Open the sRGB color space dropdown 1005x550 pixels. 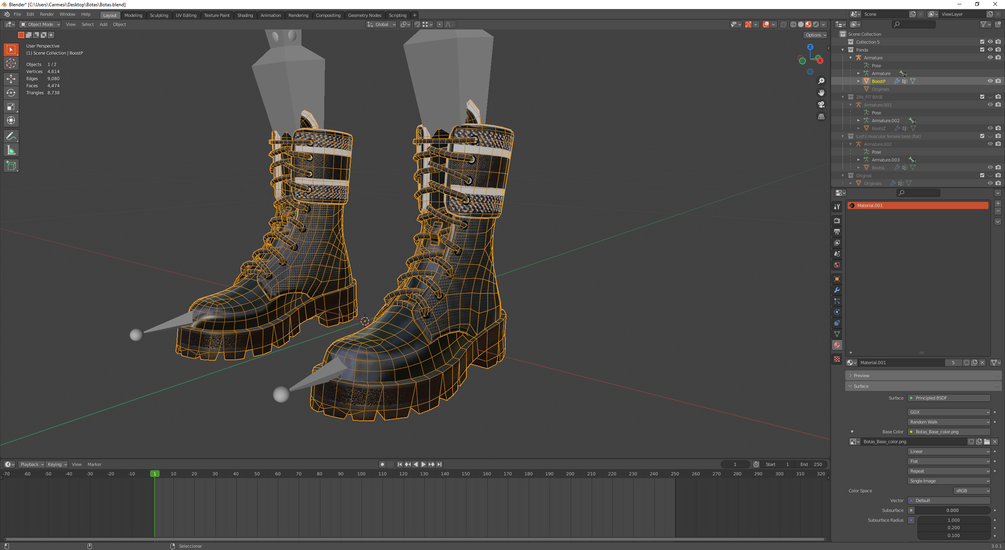(972, 491)
